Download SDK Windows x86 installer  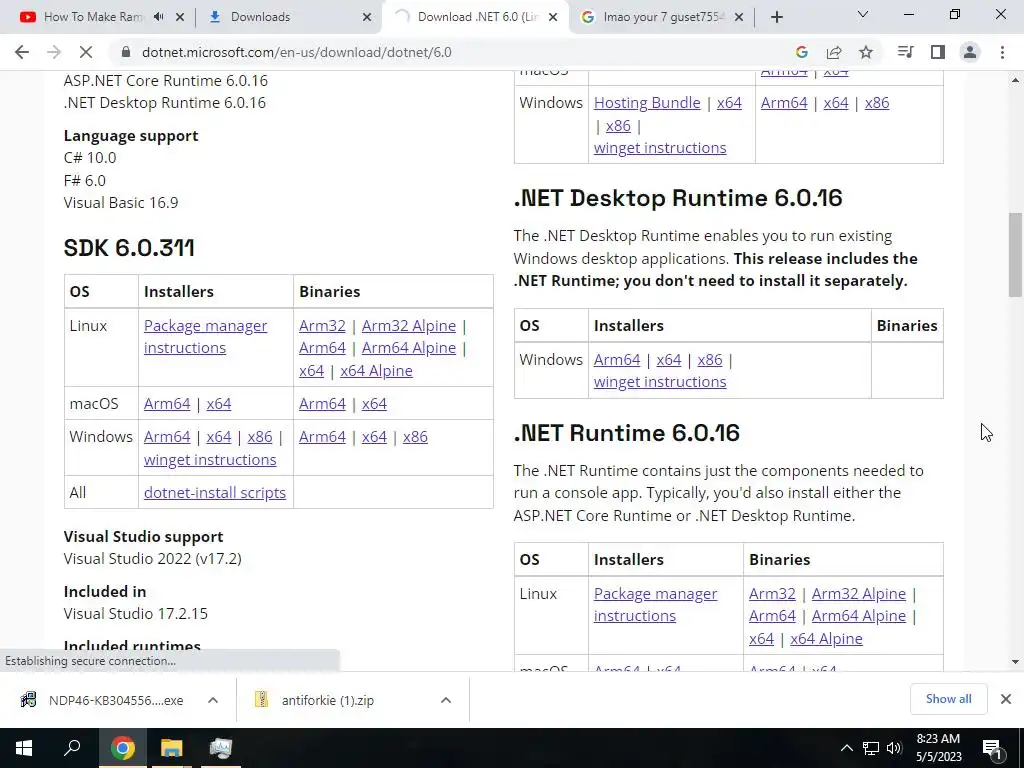260,436
